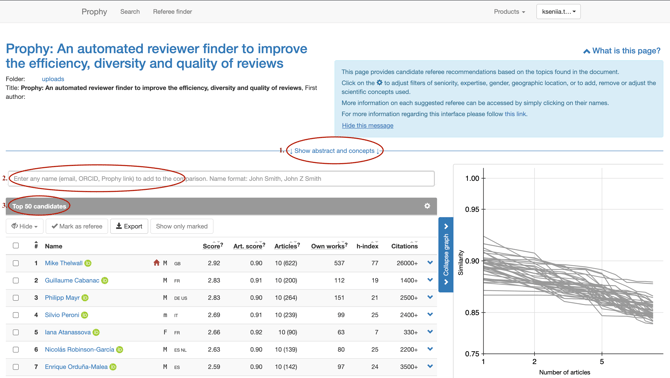Viewport: 670px width, 378px height.
Task: Open the Products dropdown menu
Action: (x=509, y=12)
